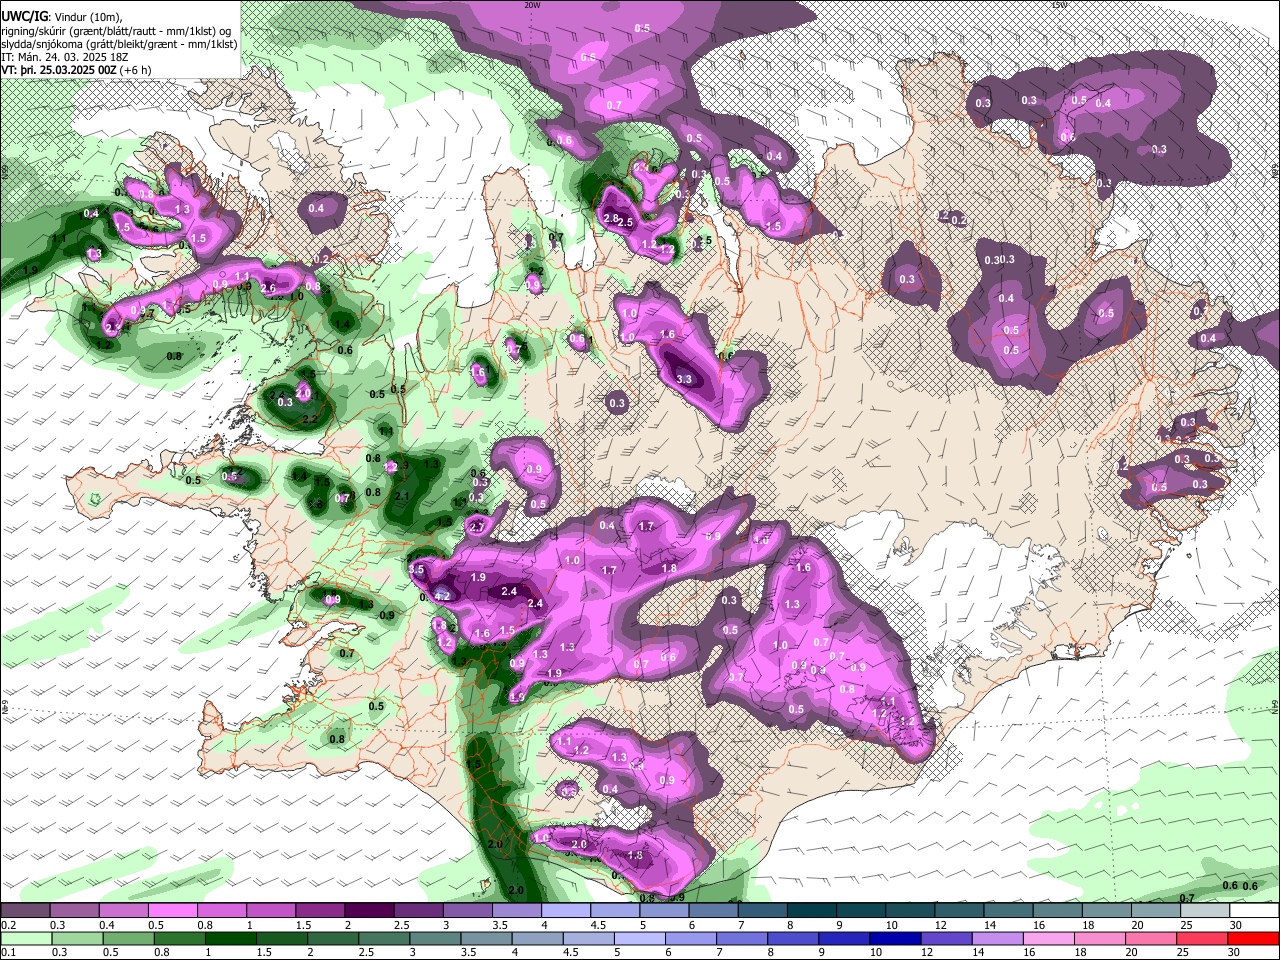Click the UWC/IG title label
This screenshot has height=960, width=1280.
pos(24,16)
